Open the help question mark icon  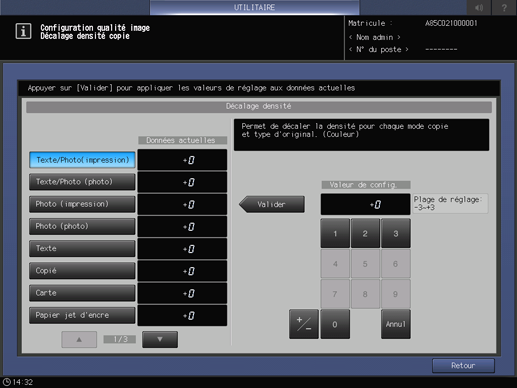[504, 7]
